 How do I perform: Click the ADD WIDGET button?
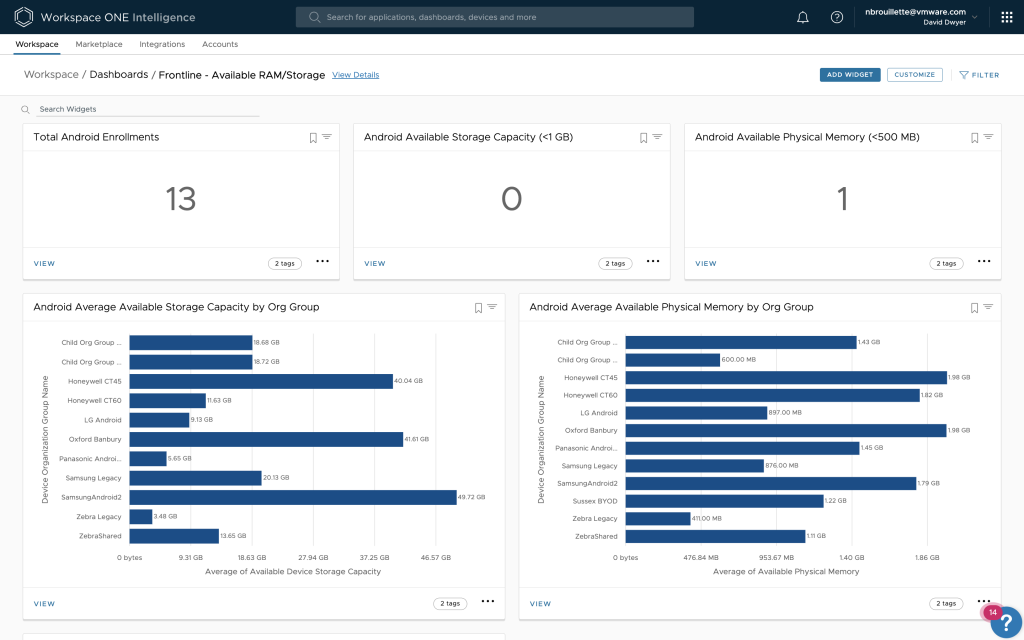tap(850, 75)
